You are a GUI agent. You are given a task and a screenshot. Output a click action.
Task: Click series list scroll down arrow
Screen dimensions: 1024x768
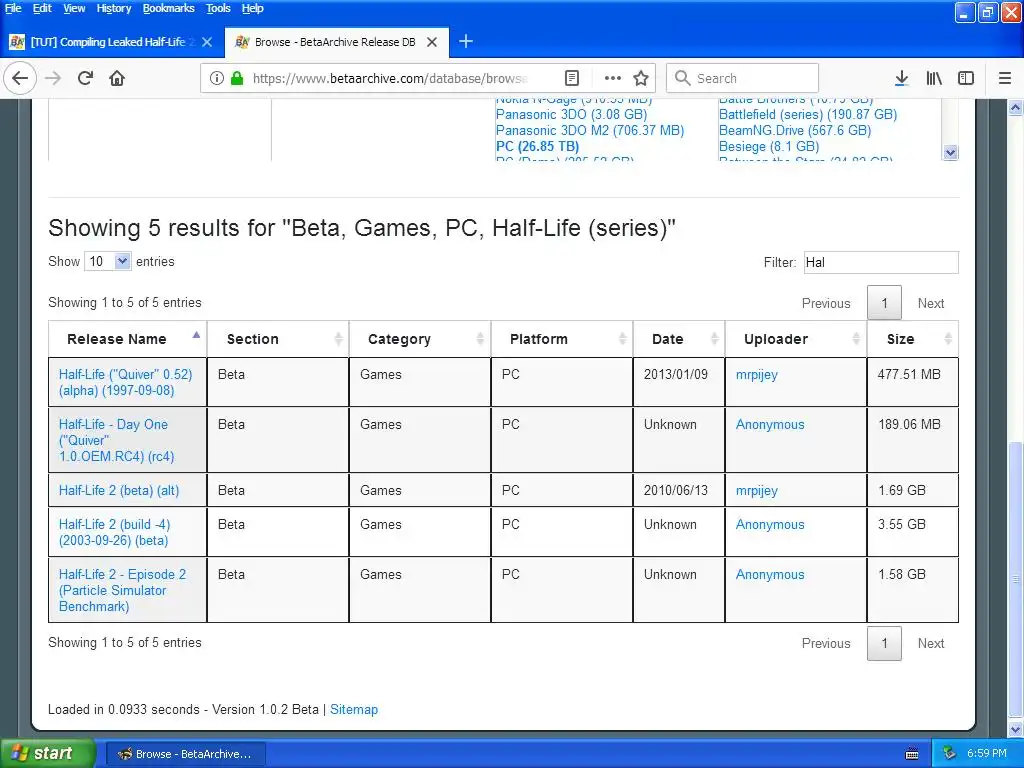950,152
